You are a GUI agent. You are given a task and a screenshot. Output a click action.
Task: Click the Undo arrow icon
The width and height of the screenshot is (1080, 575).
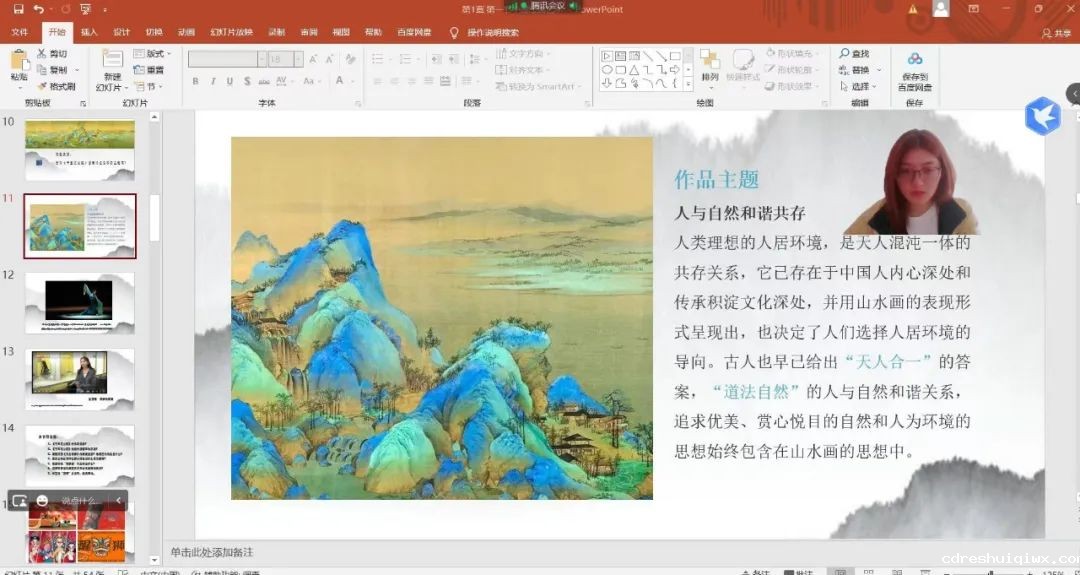coord(39,9)
